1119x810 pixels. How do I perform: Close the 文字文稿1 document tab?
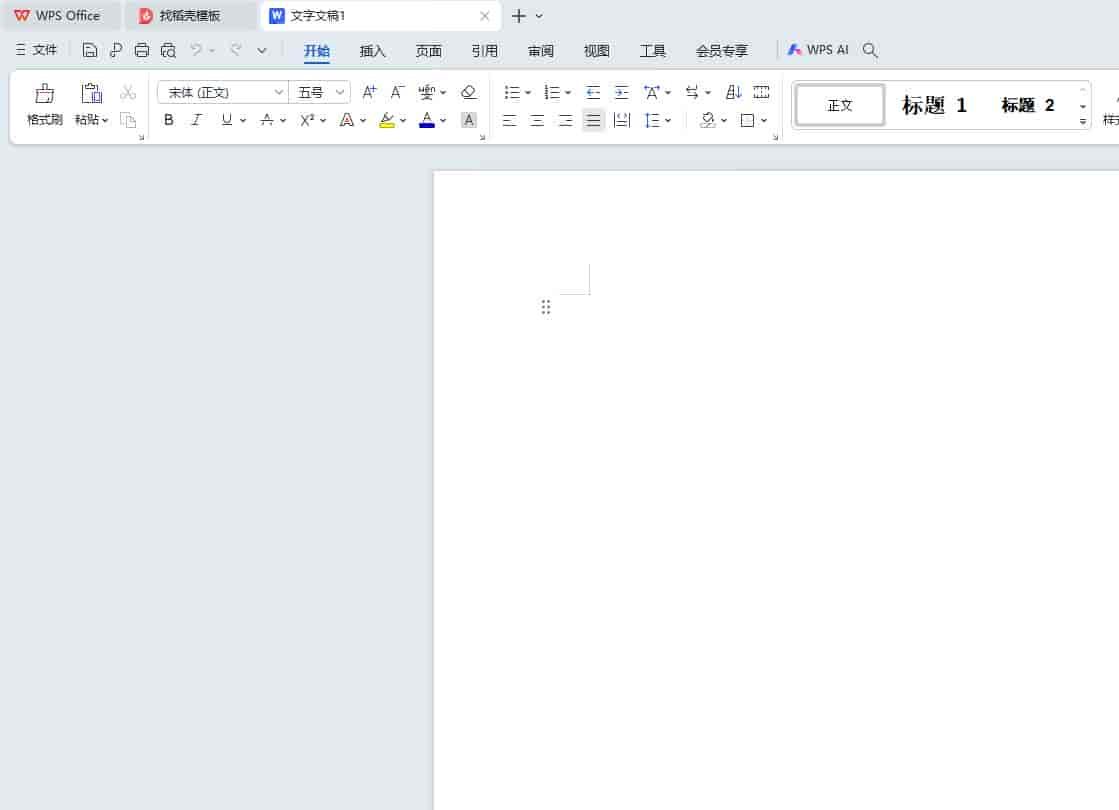pos(485,16)
